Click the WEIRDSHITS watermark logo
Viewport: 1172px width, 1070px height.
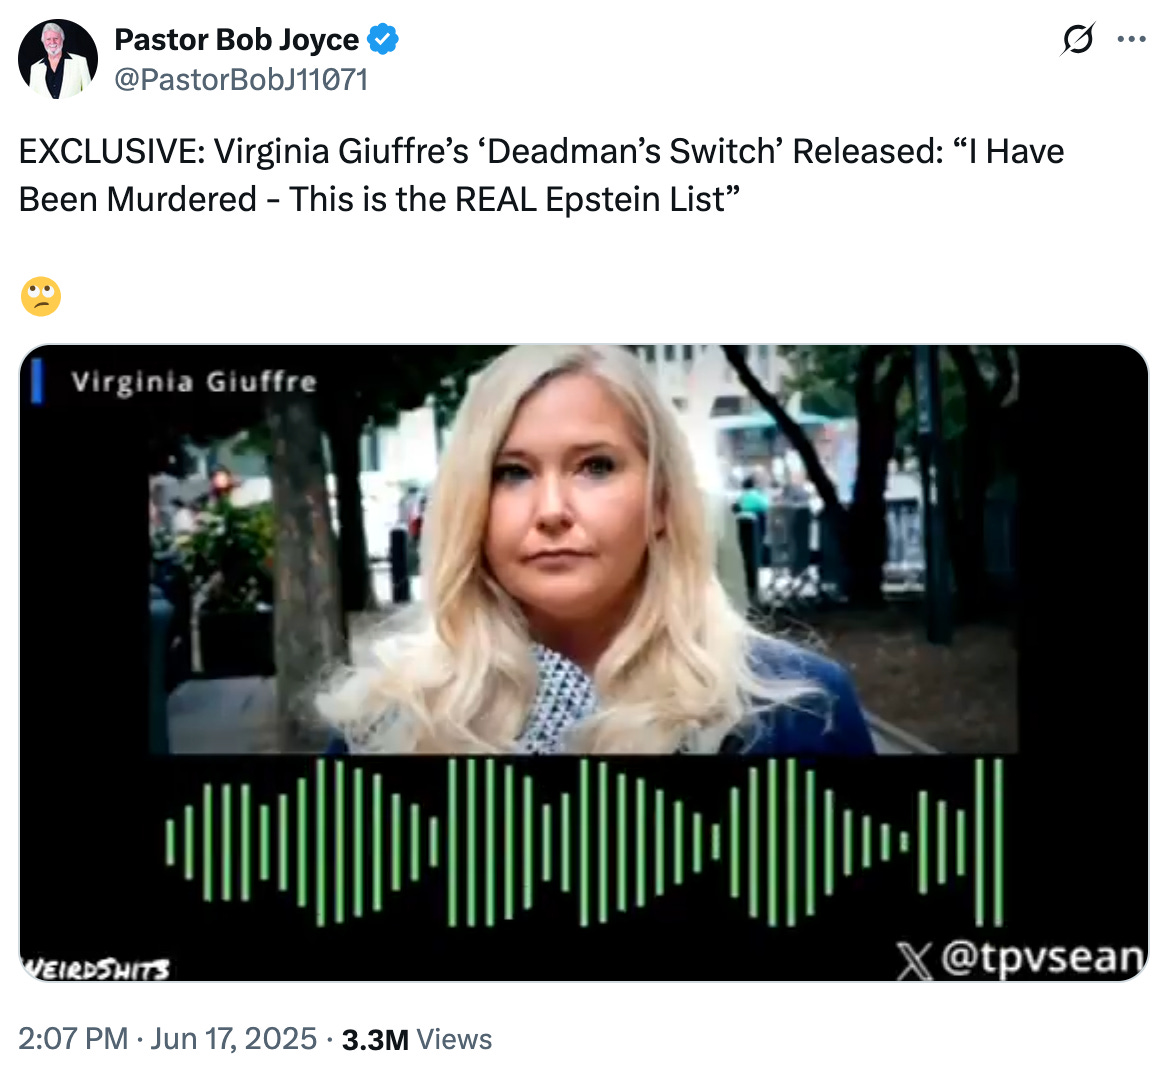(95, 969)
